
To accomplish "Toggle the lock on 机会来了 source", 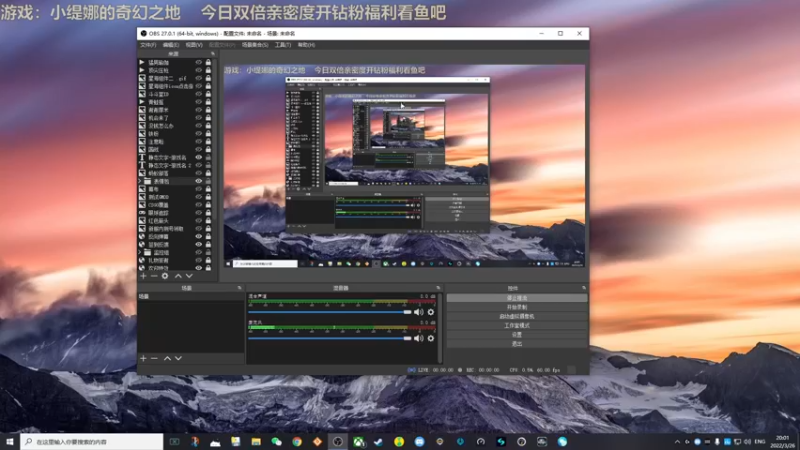I will [x=208, y=118].
